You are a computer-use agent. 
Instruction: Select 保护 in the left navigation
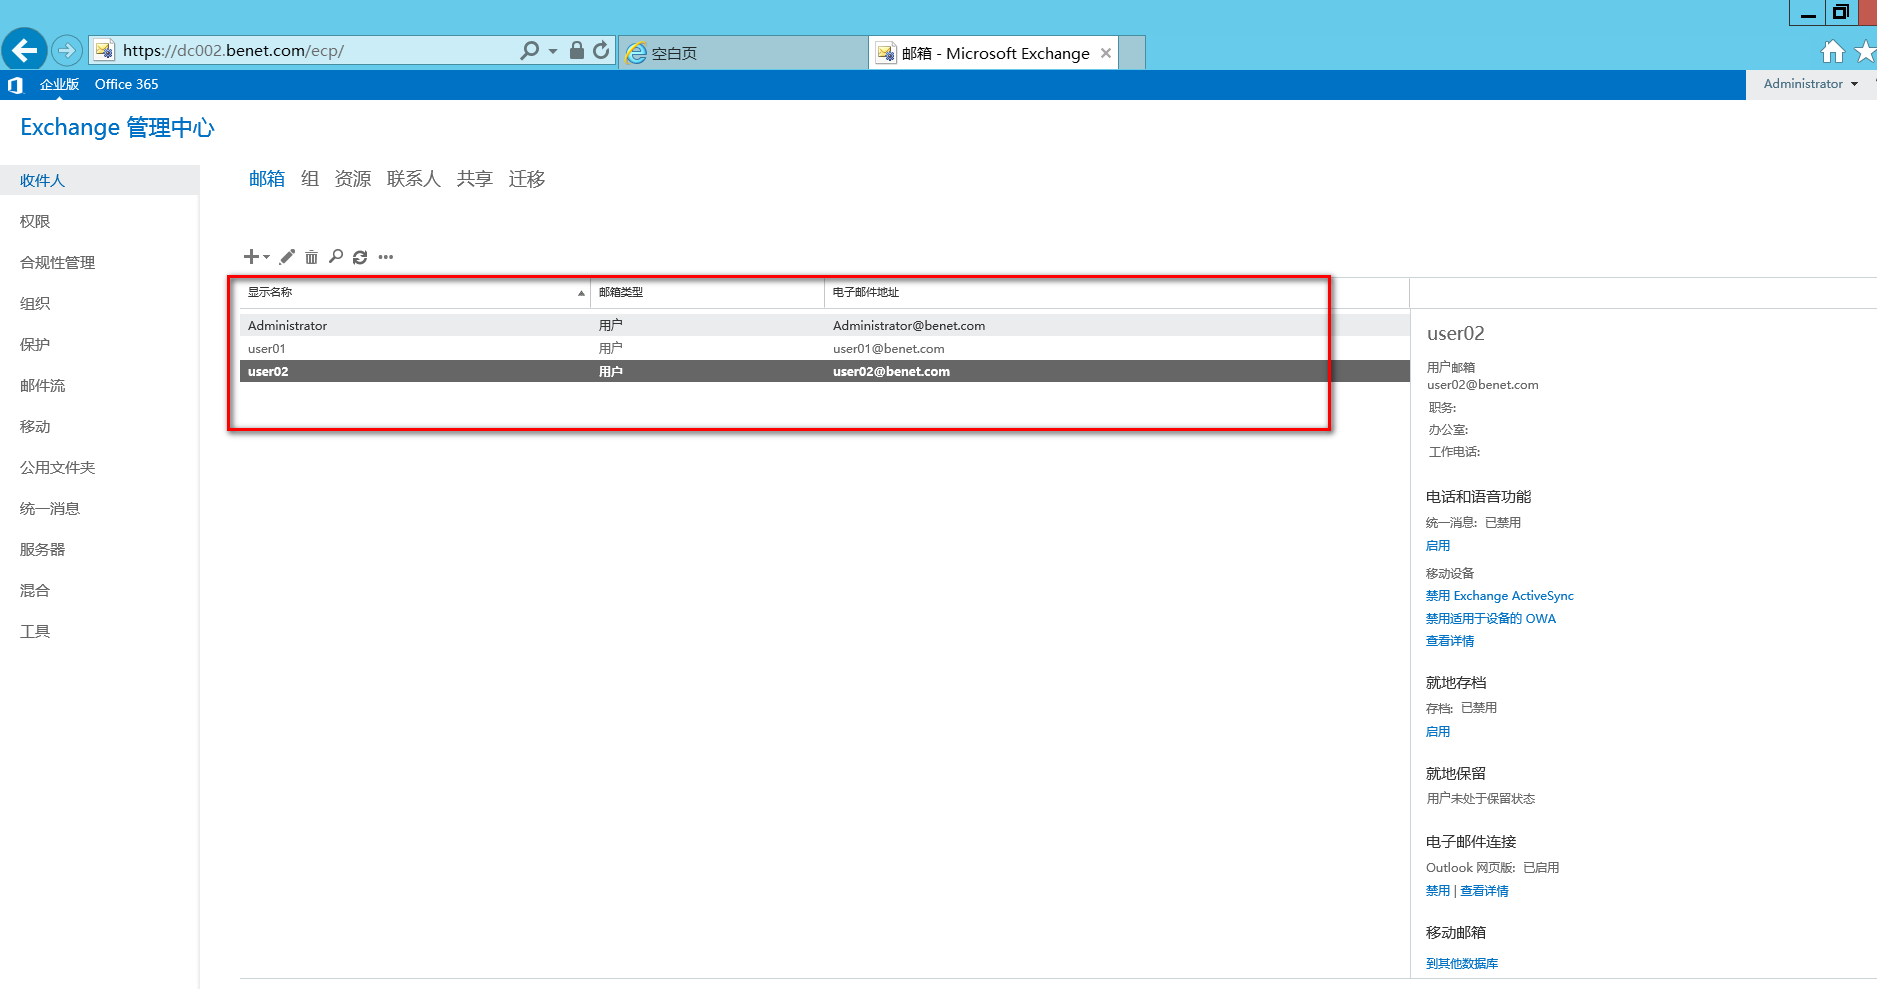[x=35, y=345]
